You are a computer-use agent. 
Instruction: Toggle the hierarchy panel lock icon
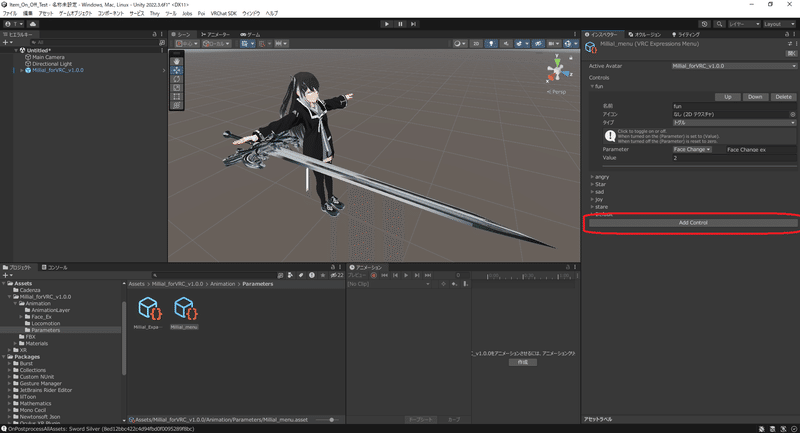pyautogui.click(x=154, y=34)
